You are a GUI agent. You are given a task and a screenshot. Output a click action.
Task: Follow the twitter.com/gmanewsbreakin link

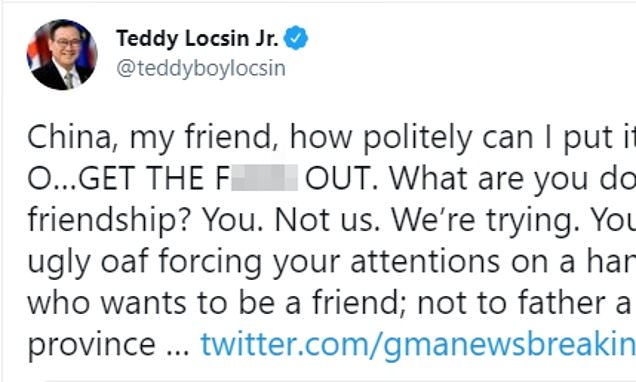418,344
